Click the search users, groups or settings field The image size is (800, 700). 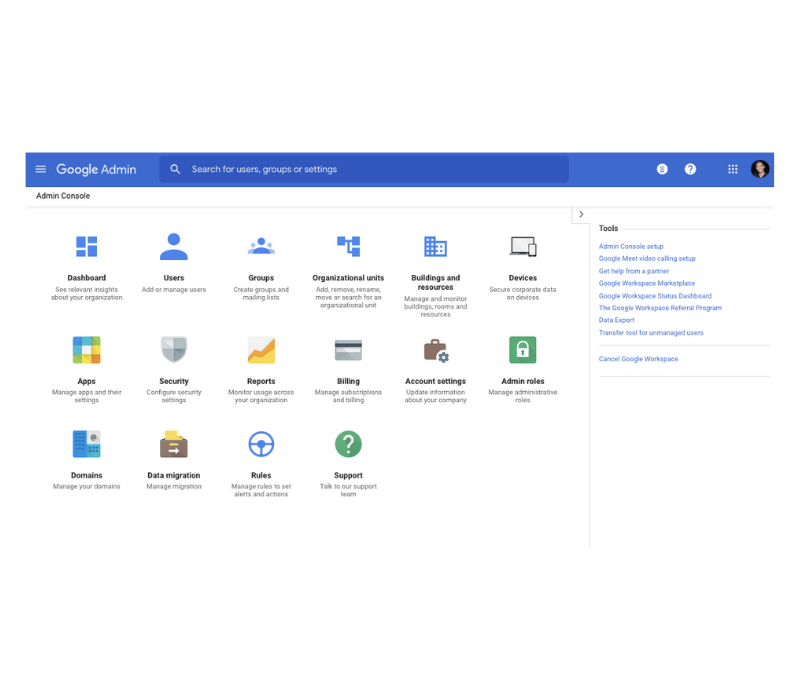coord(370,170)
